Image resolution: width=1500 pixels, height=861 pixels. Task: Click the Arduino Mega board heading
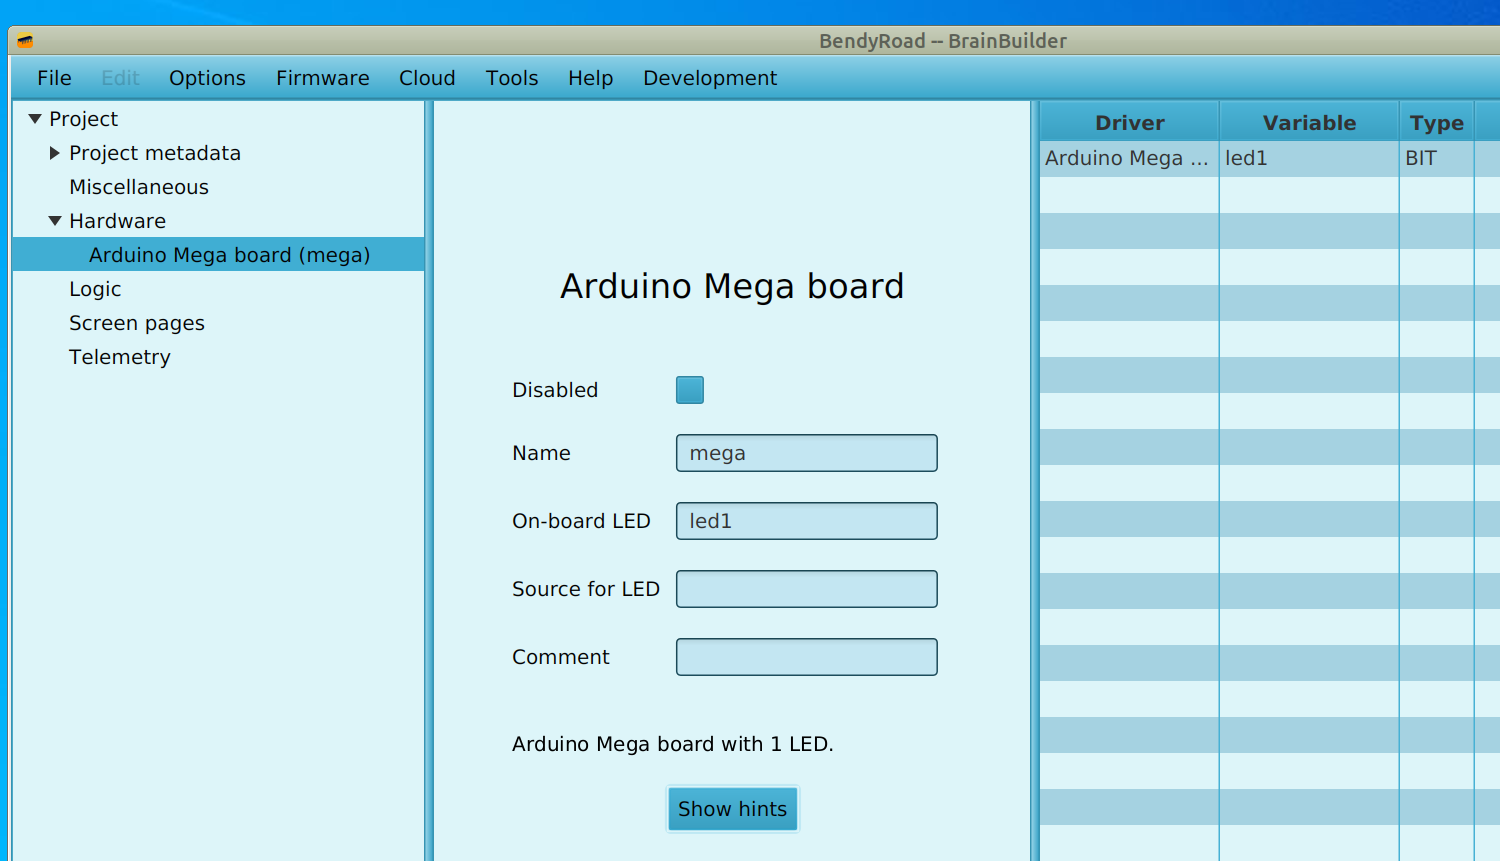(x=732, y=286)
